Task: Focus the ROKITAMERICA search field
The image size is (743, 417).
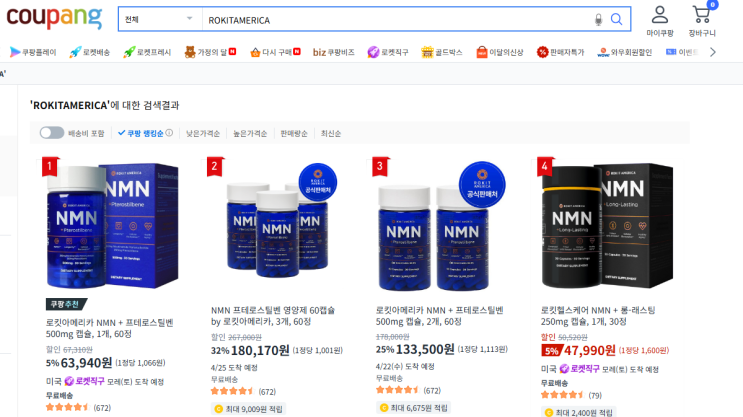Action: tap(396, 20)
